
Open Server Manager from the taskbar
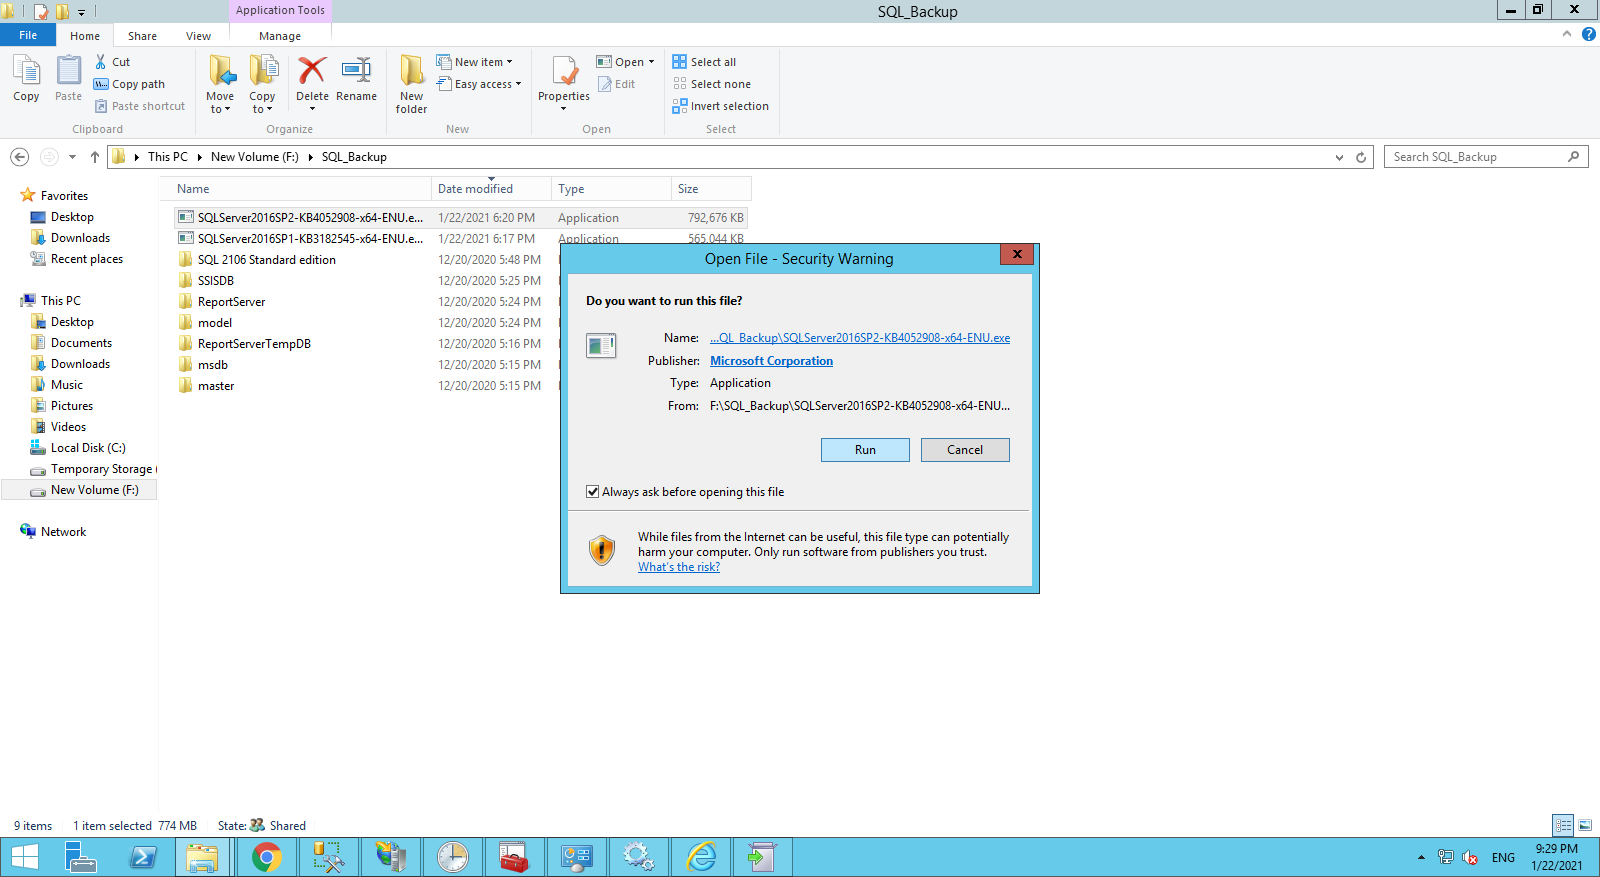(x=80, y=857)
